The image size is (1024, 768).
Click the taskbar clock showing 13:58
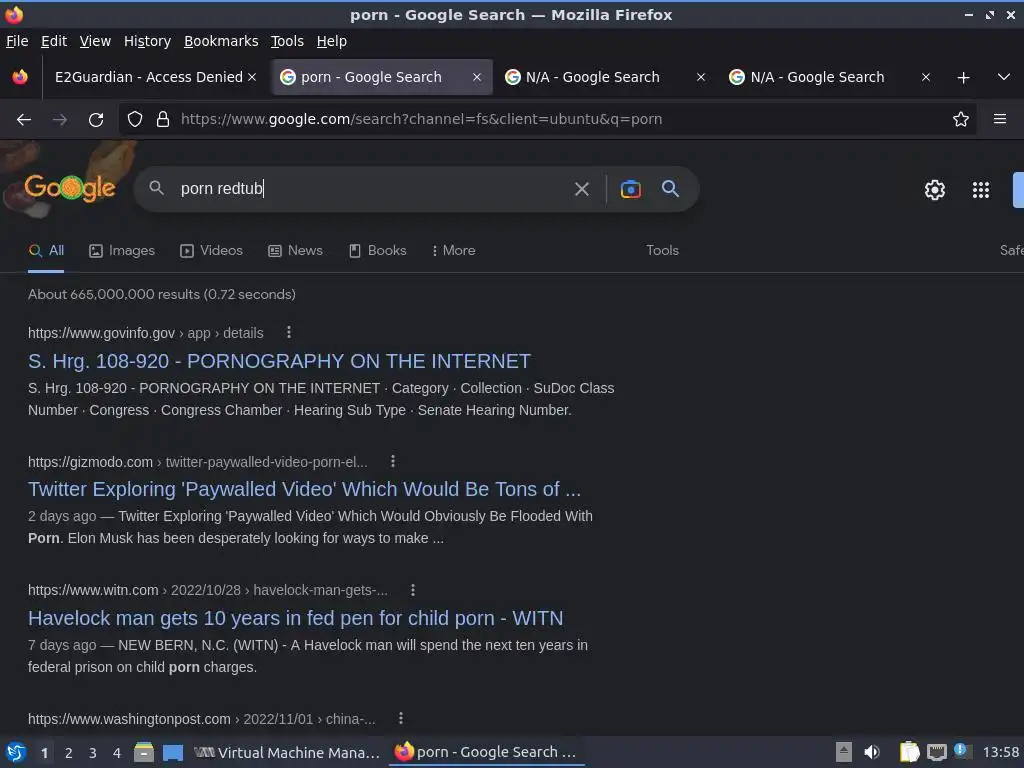pyautogui.click(x=1000, y=752)
